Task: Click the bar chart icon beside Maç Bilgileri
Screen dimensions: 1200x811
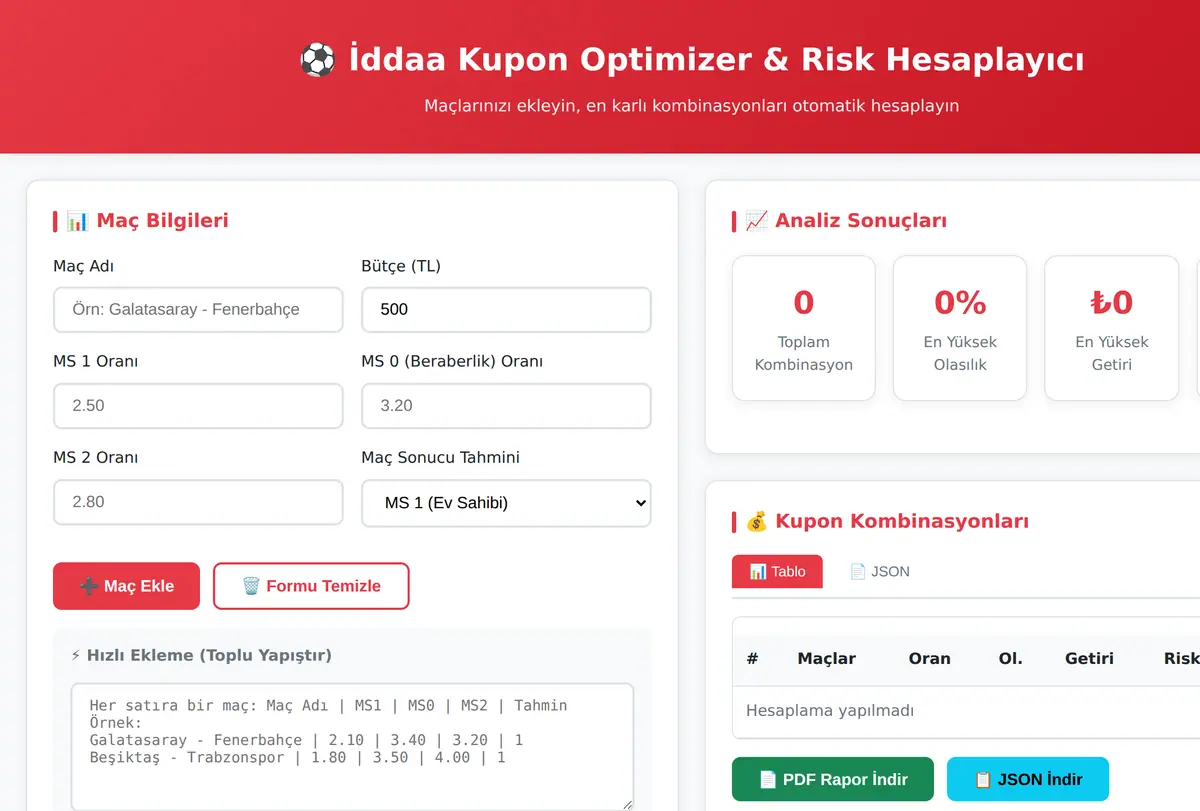Action: point(77,220)
